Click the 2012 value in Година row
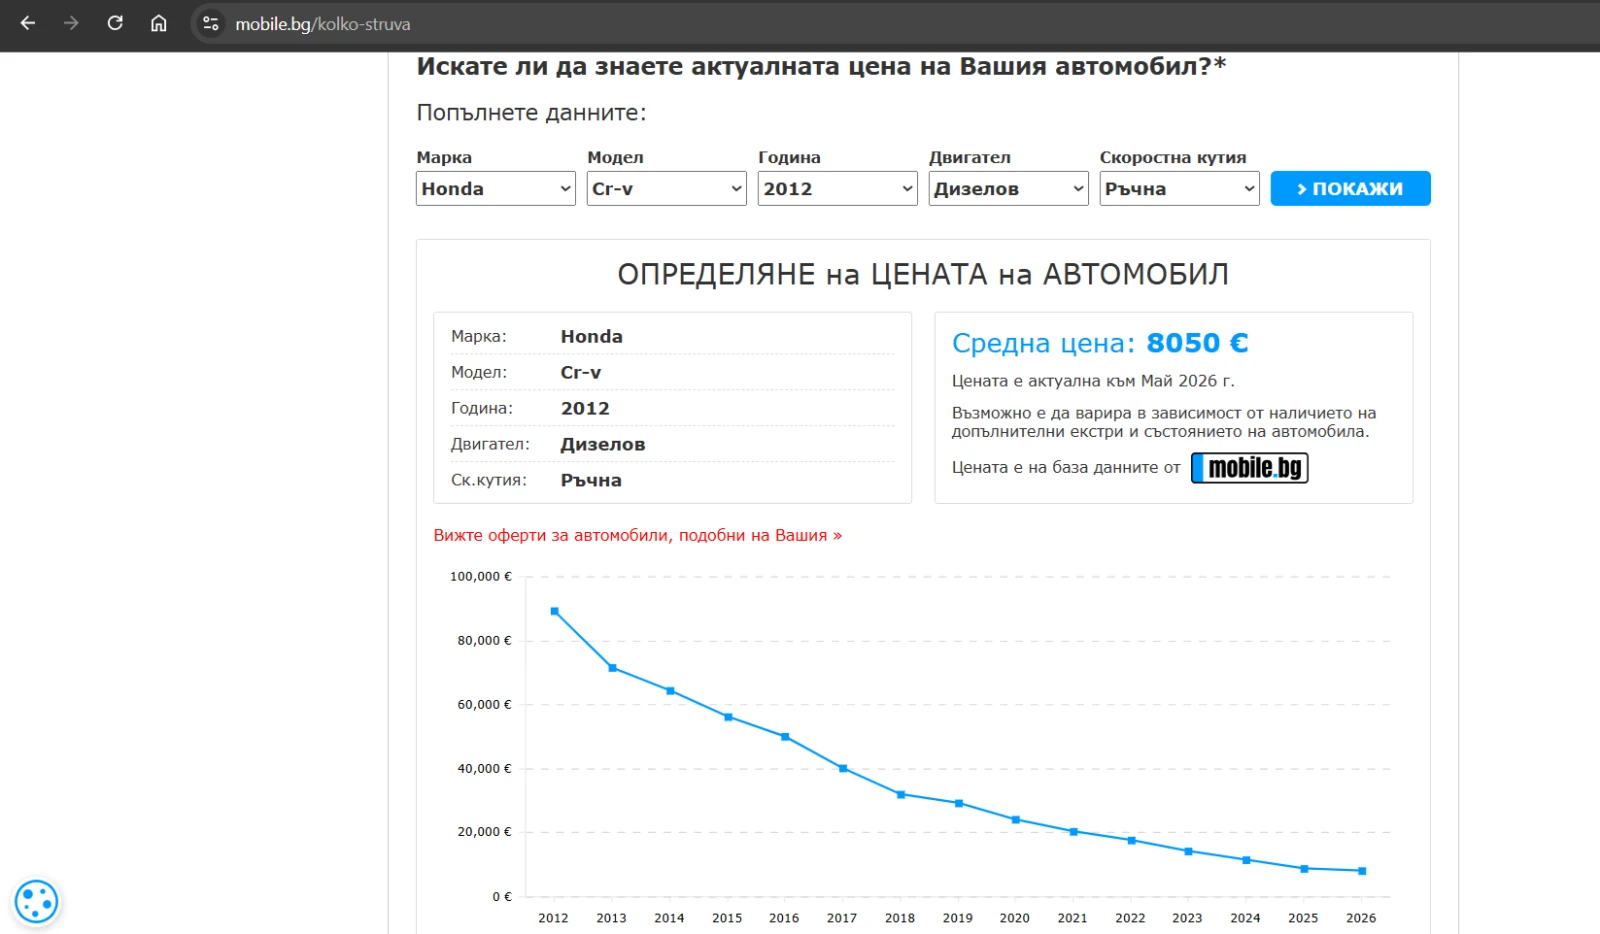 coord(585,409)
